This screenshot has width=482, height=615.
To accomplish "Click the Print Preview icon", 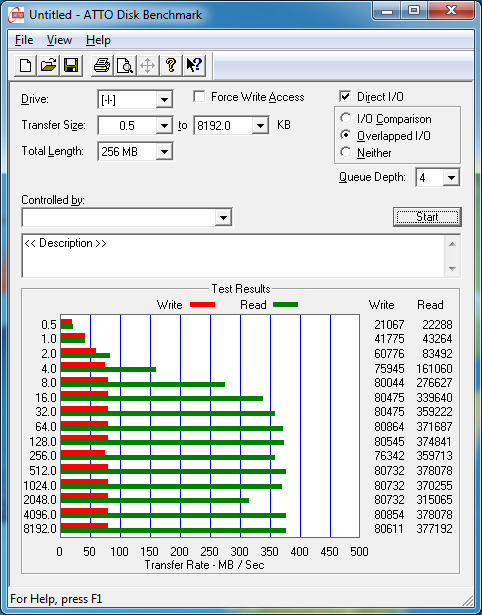I will coord(125,65).
